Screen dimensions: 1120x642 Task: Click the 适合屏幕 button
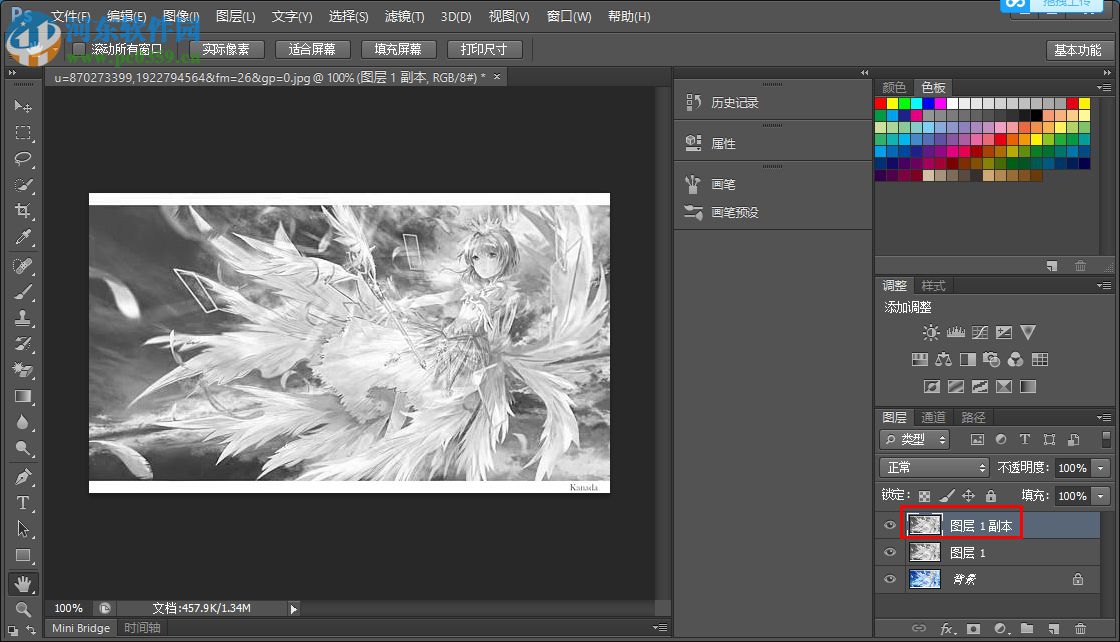(x=312, y=49)
